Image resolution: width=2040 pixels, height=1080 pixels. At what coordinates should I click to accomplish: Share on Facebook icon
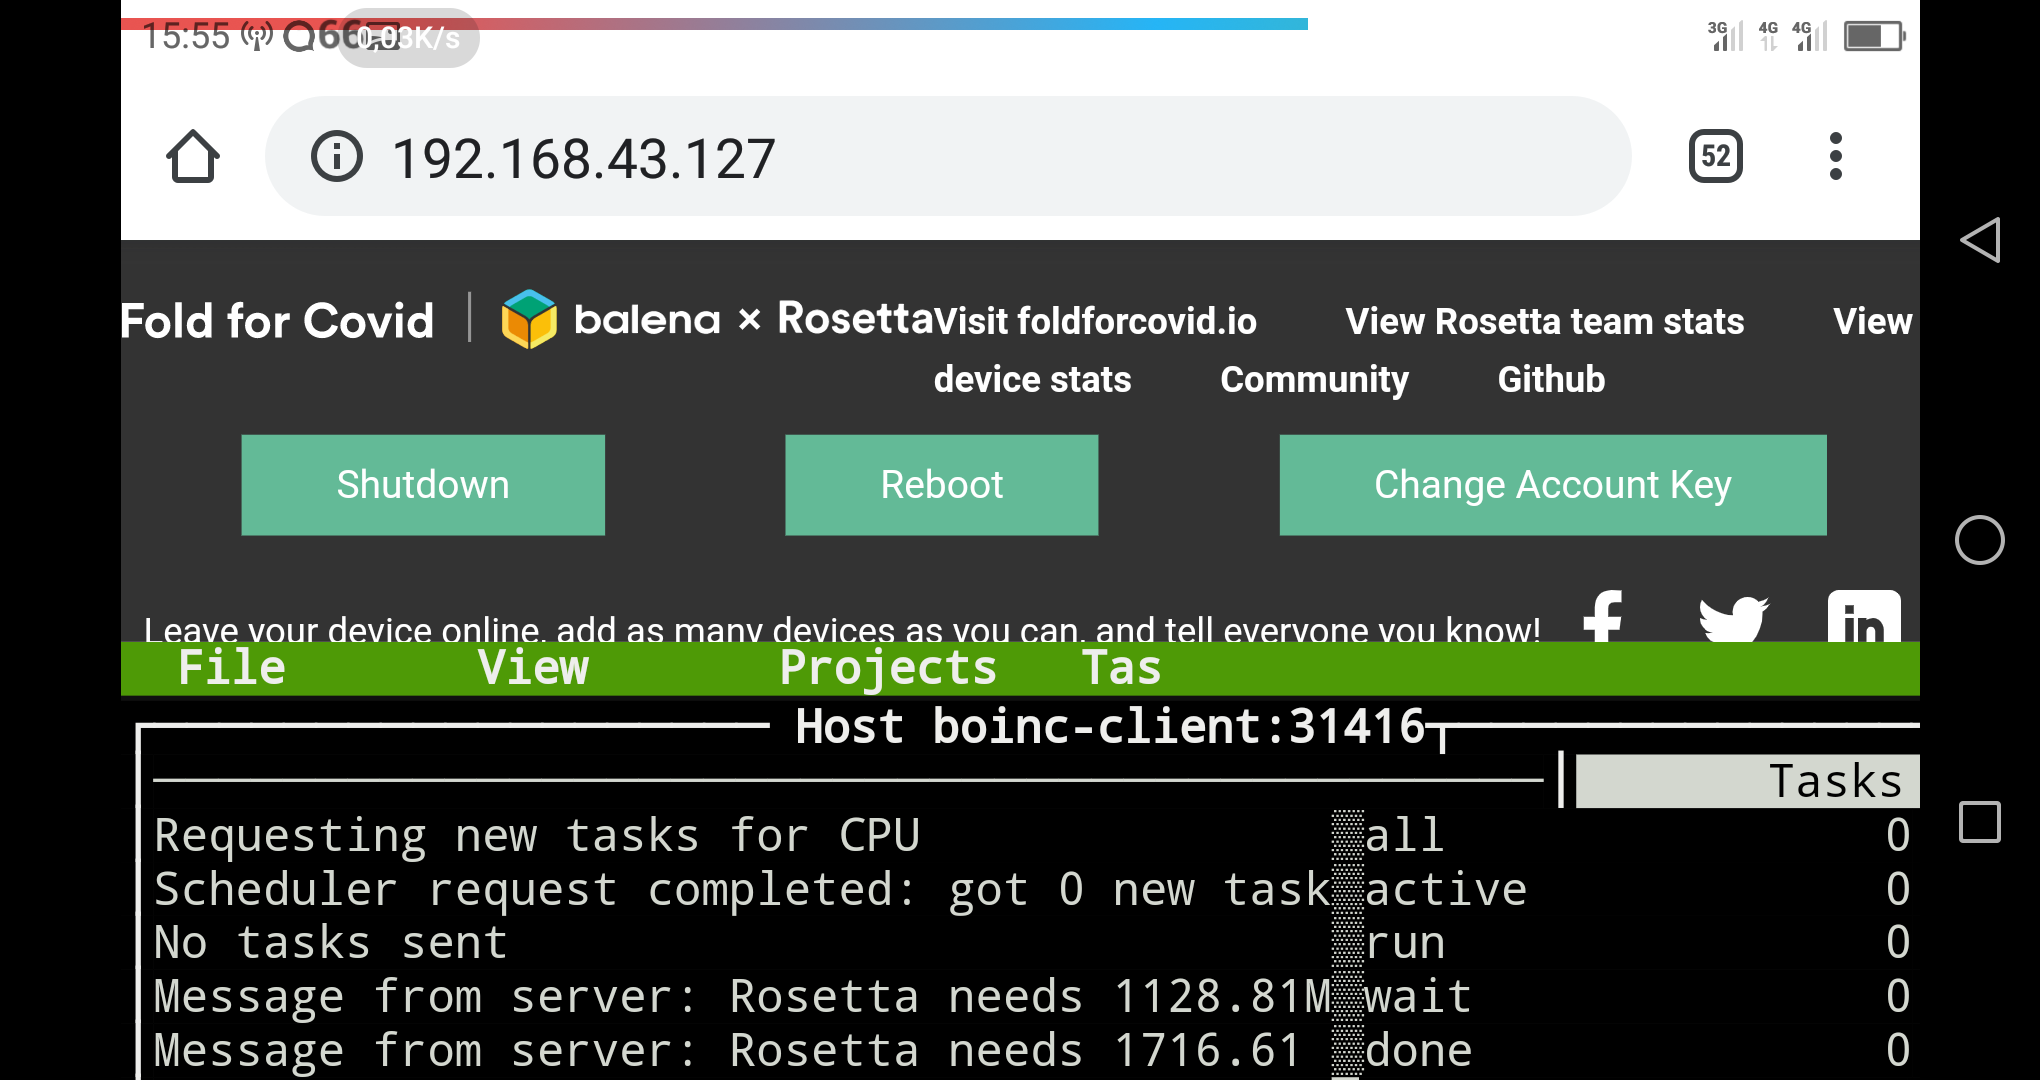1603,616
